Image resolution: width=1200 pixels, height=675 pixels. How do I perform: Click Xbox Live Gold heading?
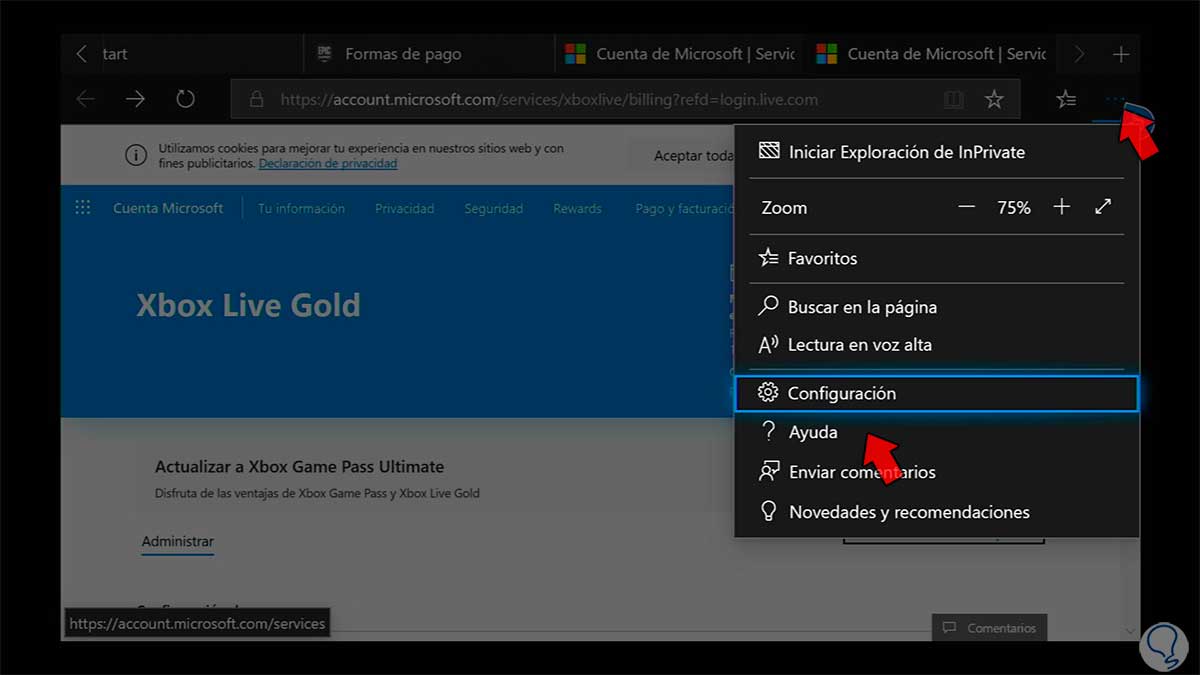(248, 305)
